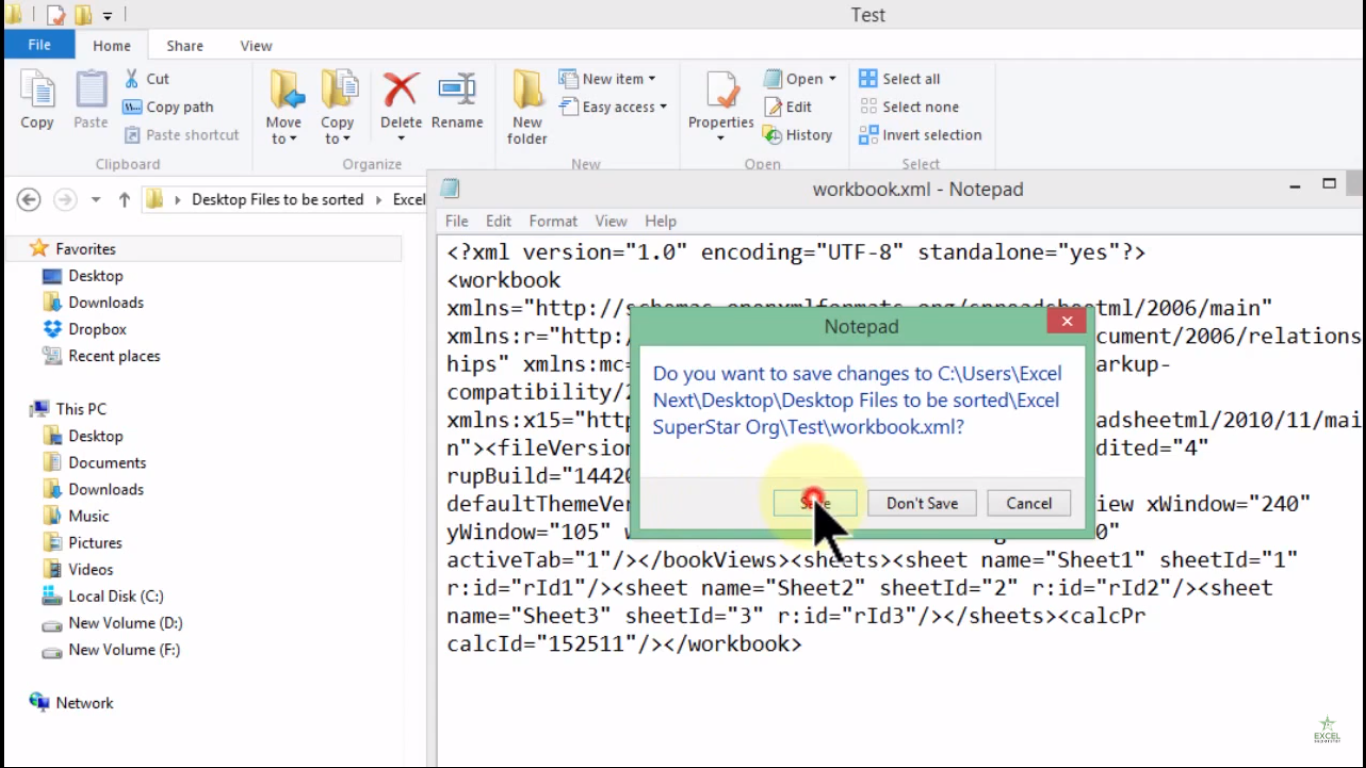Go forward with Explorer forward arrow
Viewport: 1366px width, 768px height.
click(x=65, y=200)
